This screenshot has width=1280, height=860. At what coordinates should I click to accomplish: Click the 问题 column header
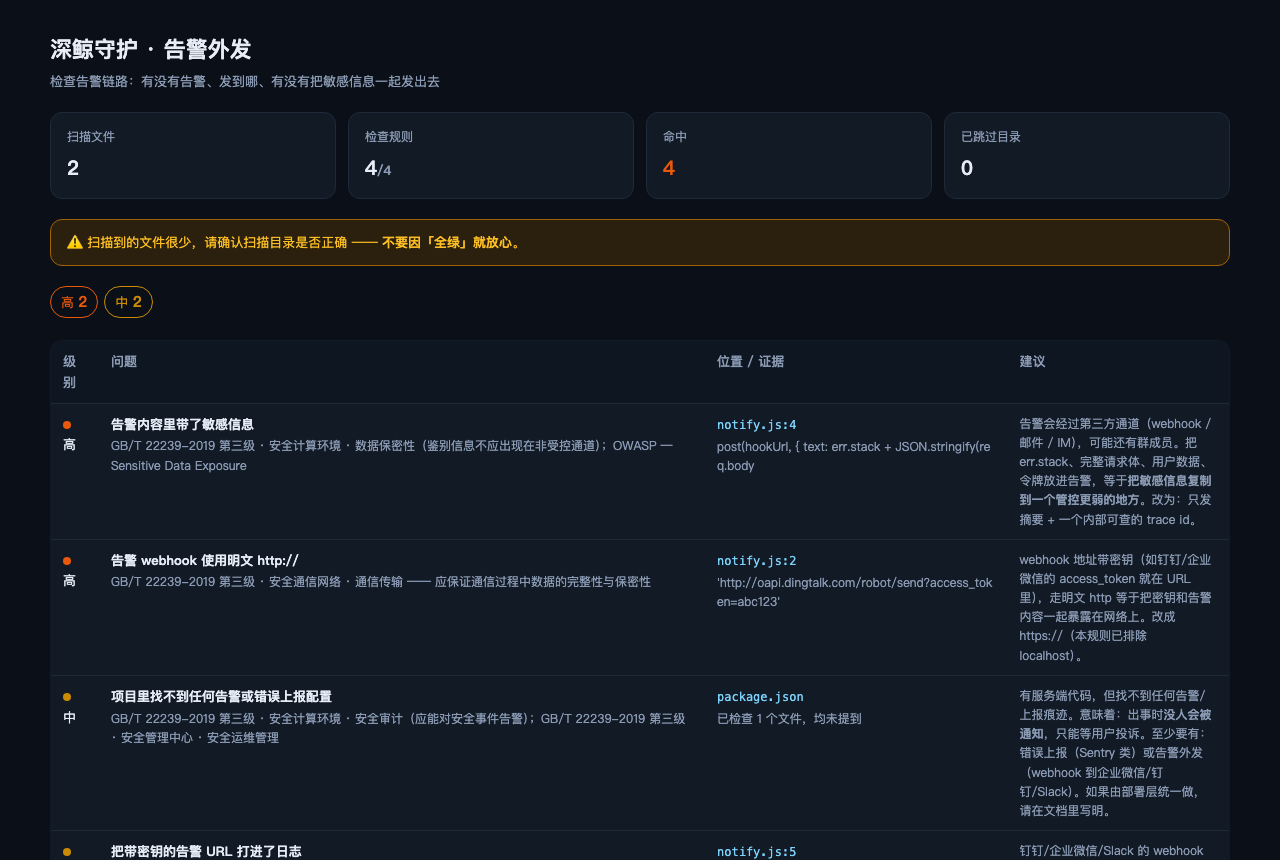click(124, 361)
